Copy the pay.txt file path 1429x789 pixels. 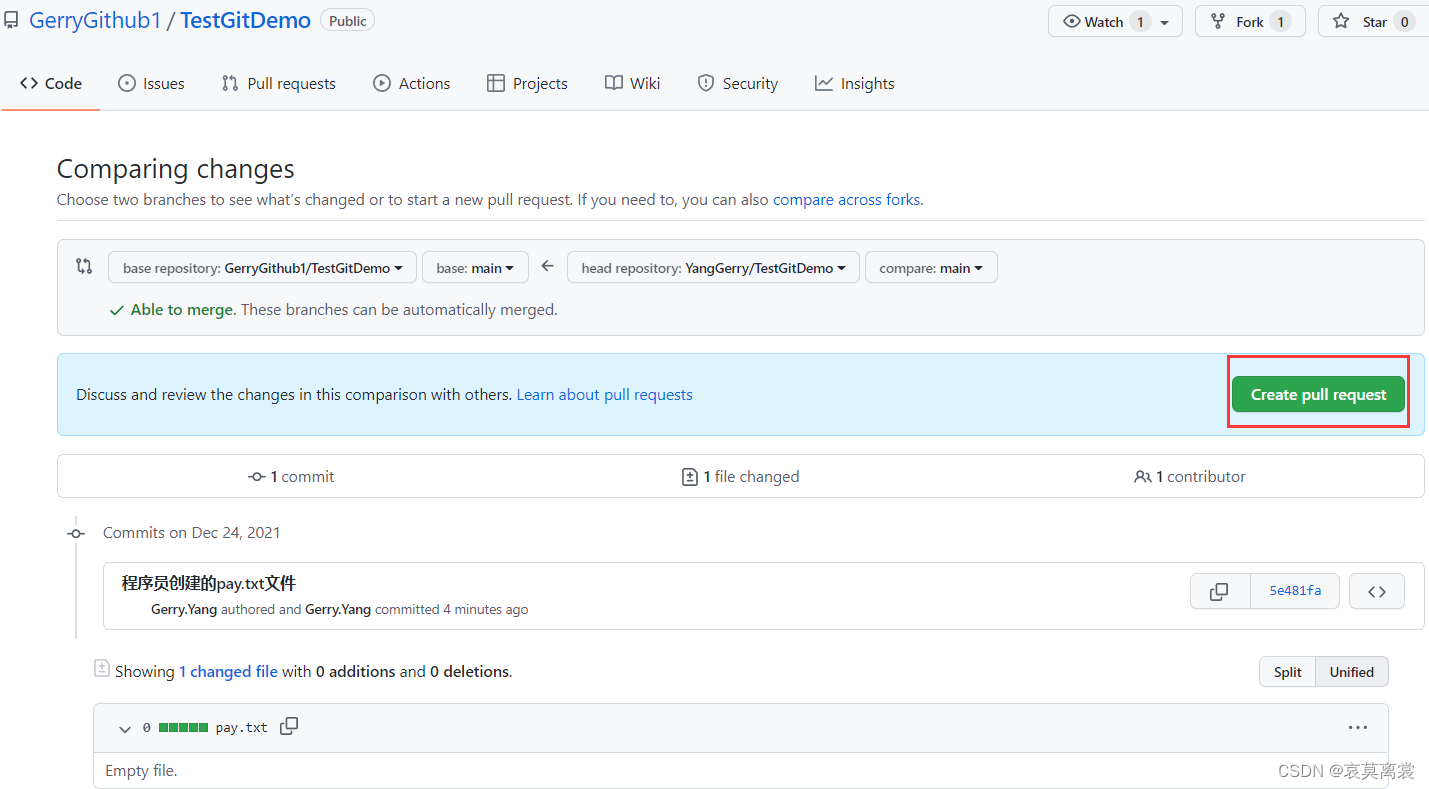click(289, 727)
